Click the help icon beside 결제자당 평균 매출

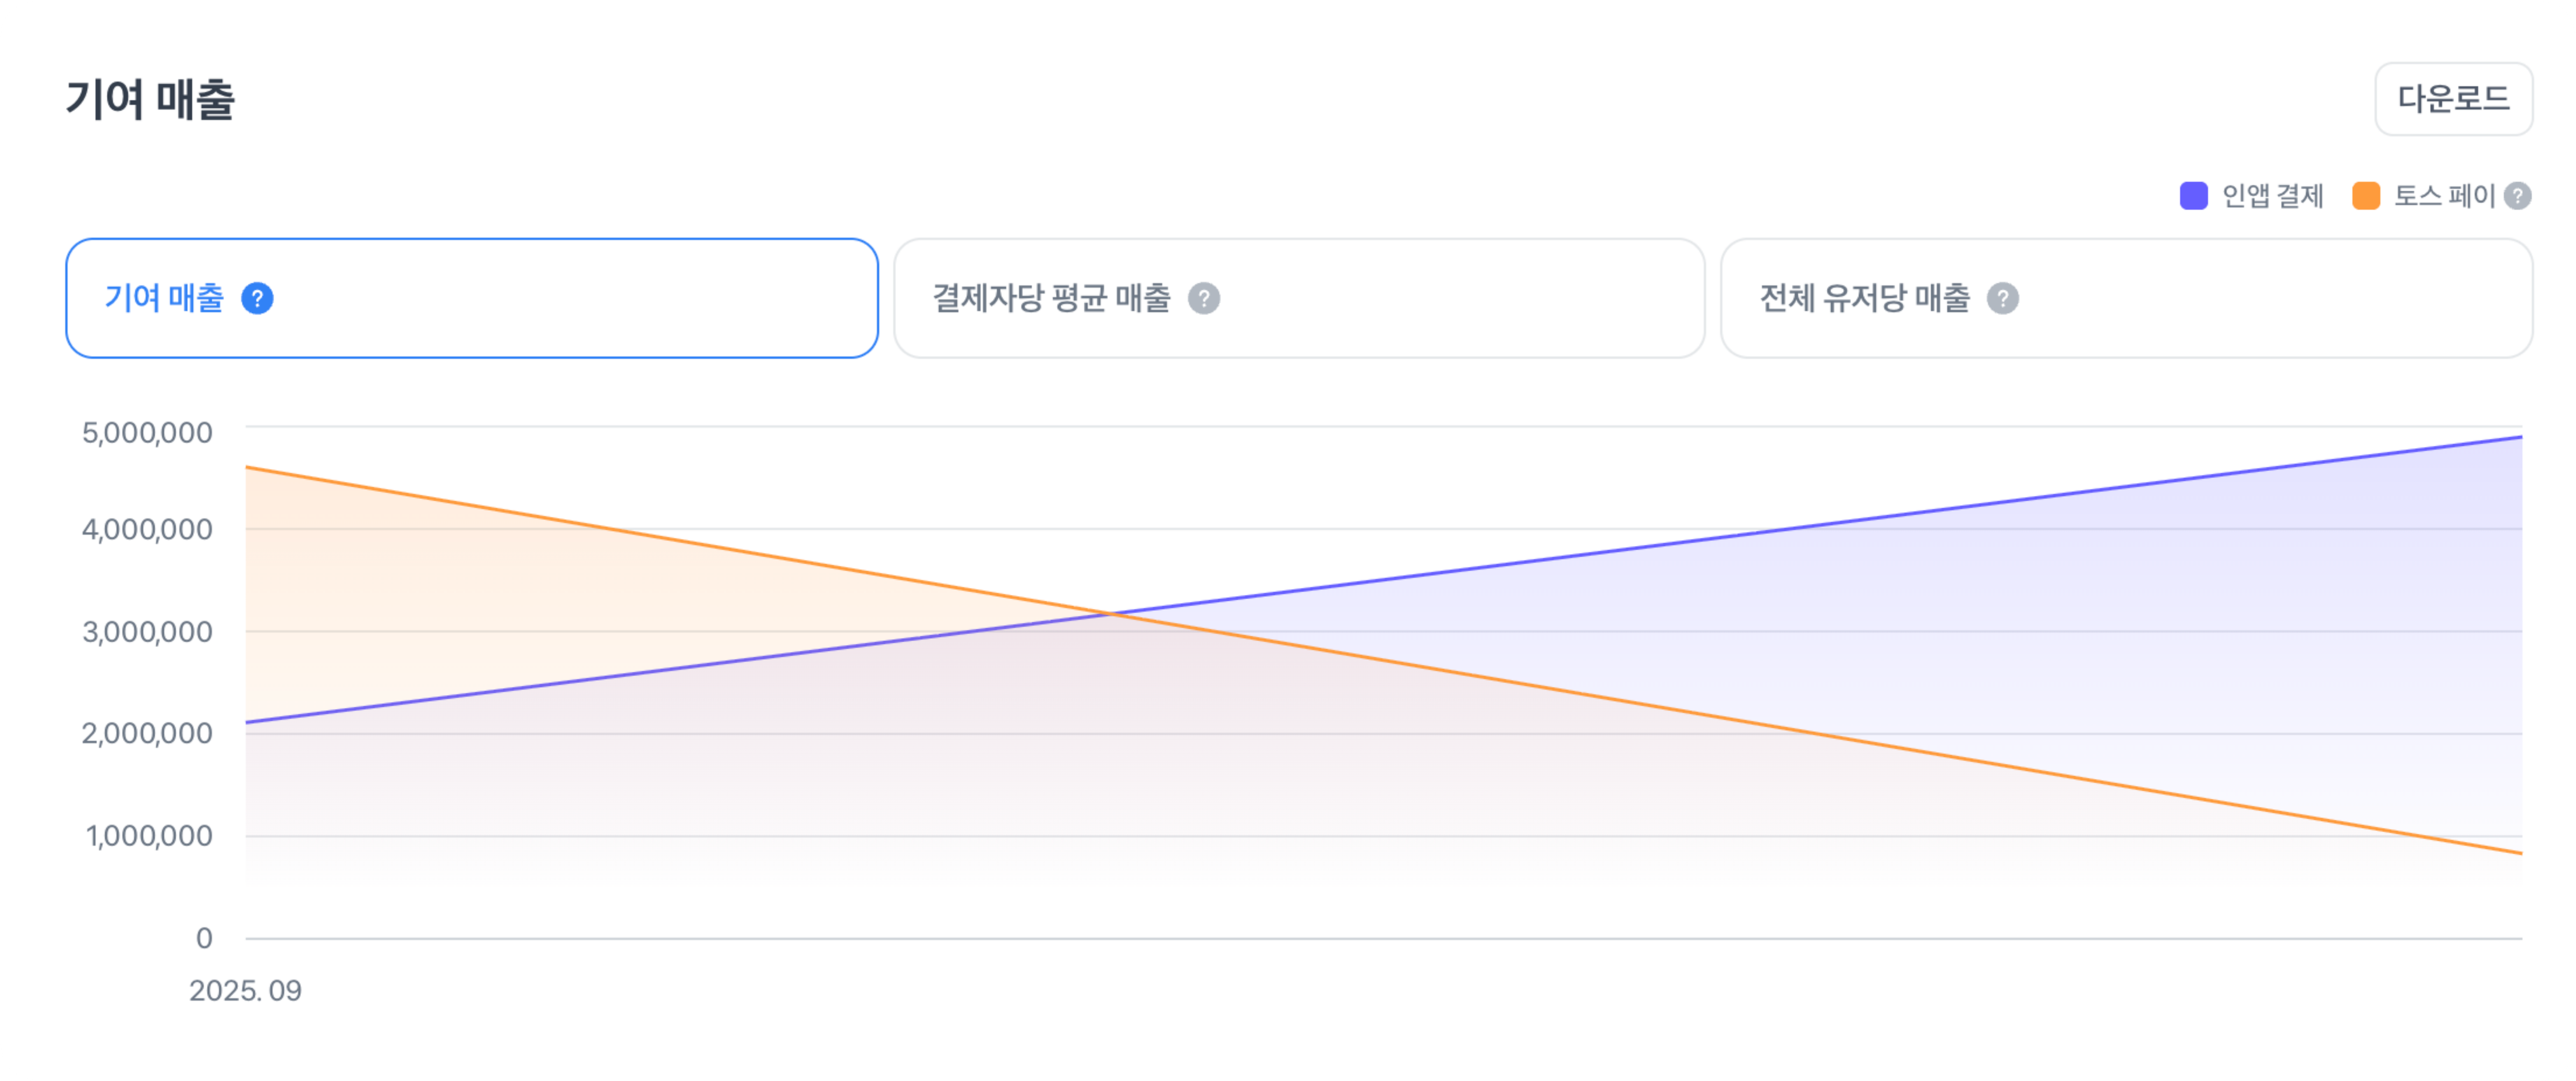[x=1203, y=298]
